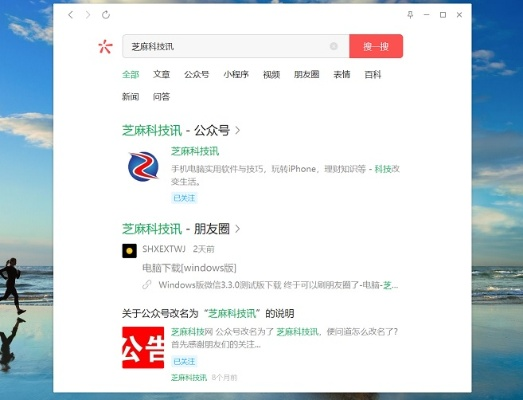Click the red 搜一搜 logo icon

click(x=105, y=46)
